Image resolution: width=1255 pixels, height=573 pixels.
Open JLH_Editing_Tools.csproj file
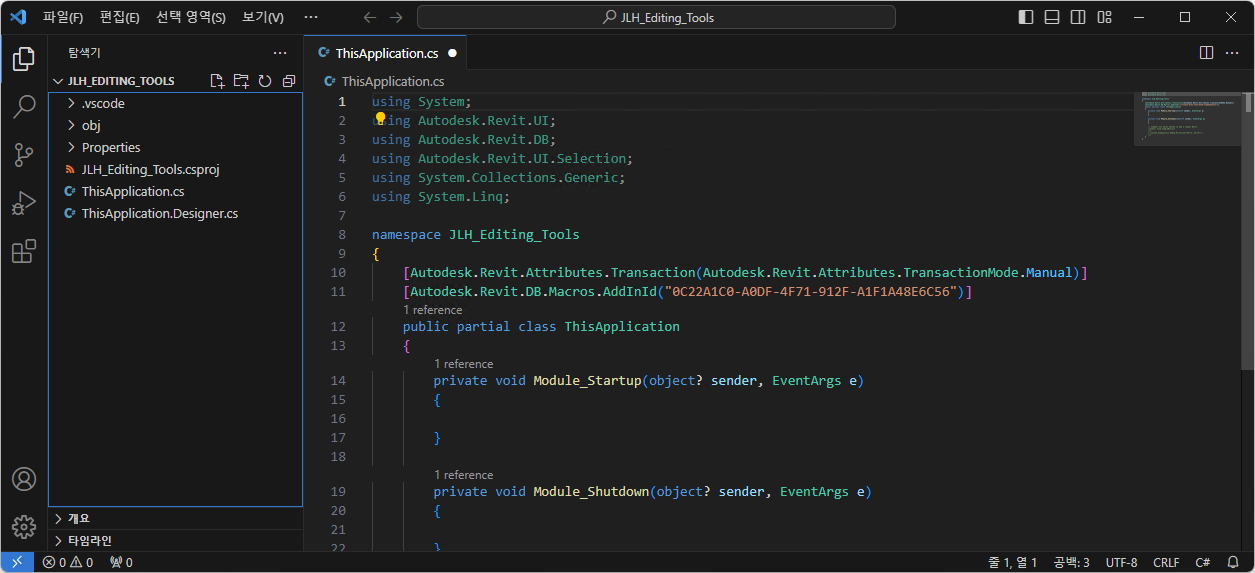point(175,169)
